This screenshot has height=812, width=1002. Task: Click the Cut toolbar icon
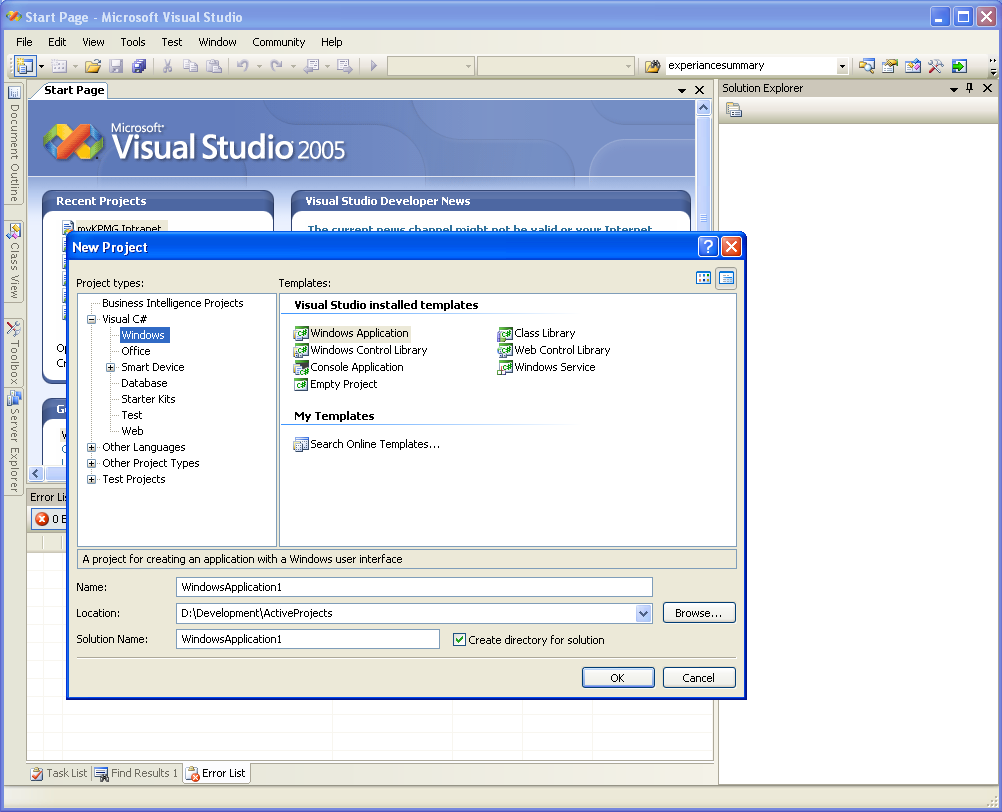pos(167,66)
